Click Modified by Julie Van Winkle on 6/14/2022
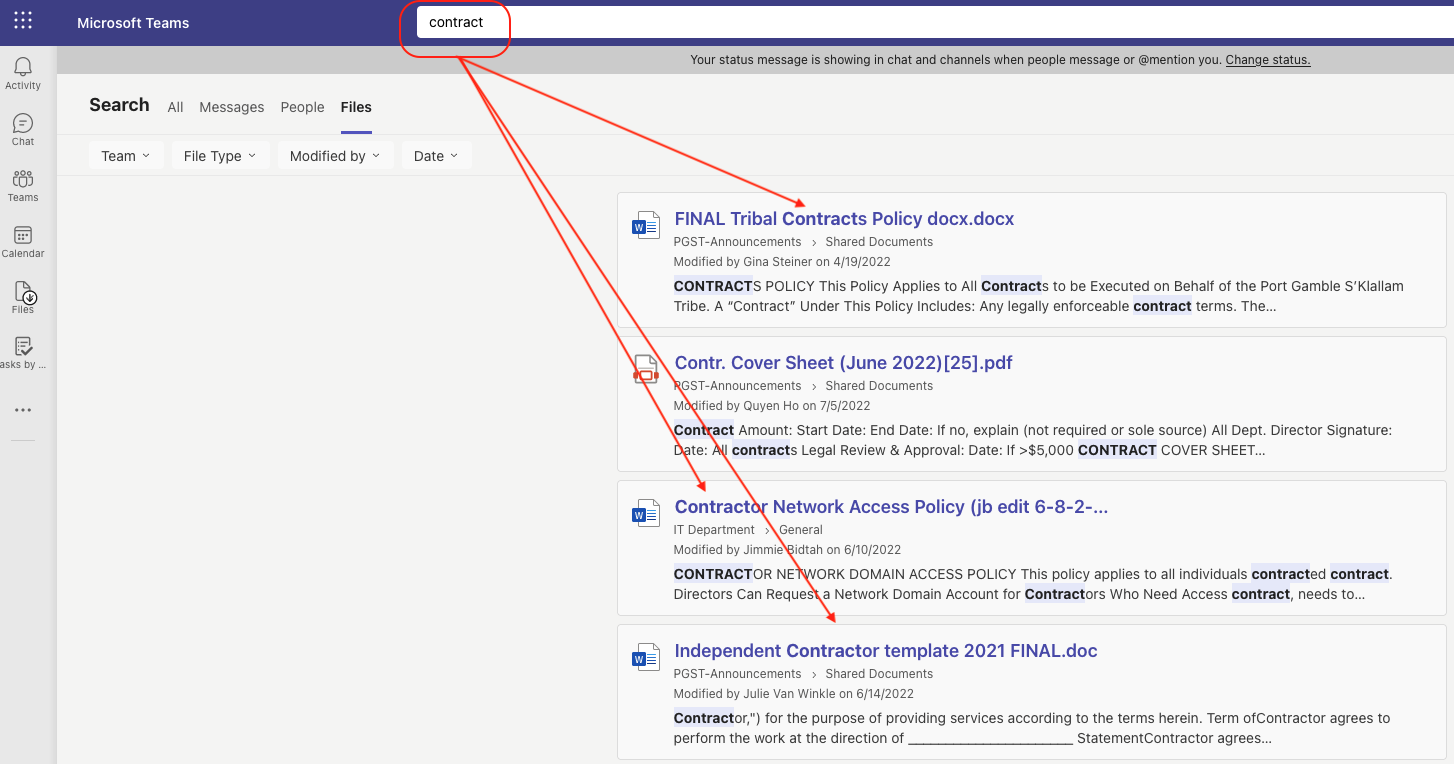The height and width of the screenshot is (764, 1454). pos(793,694)
